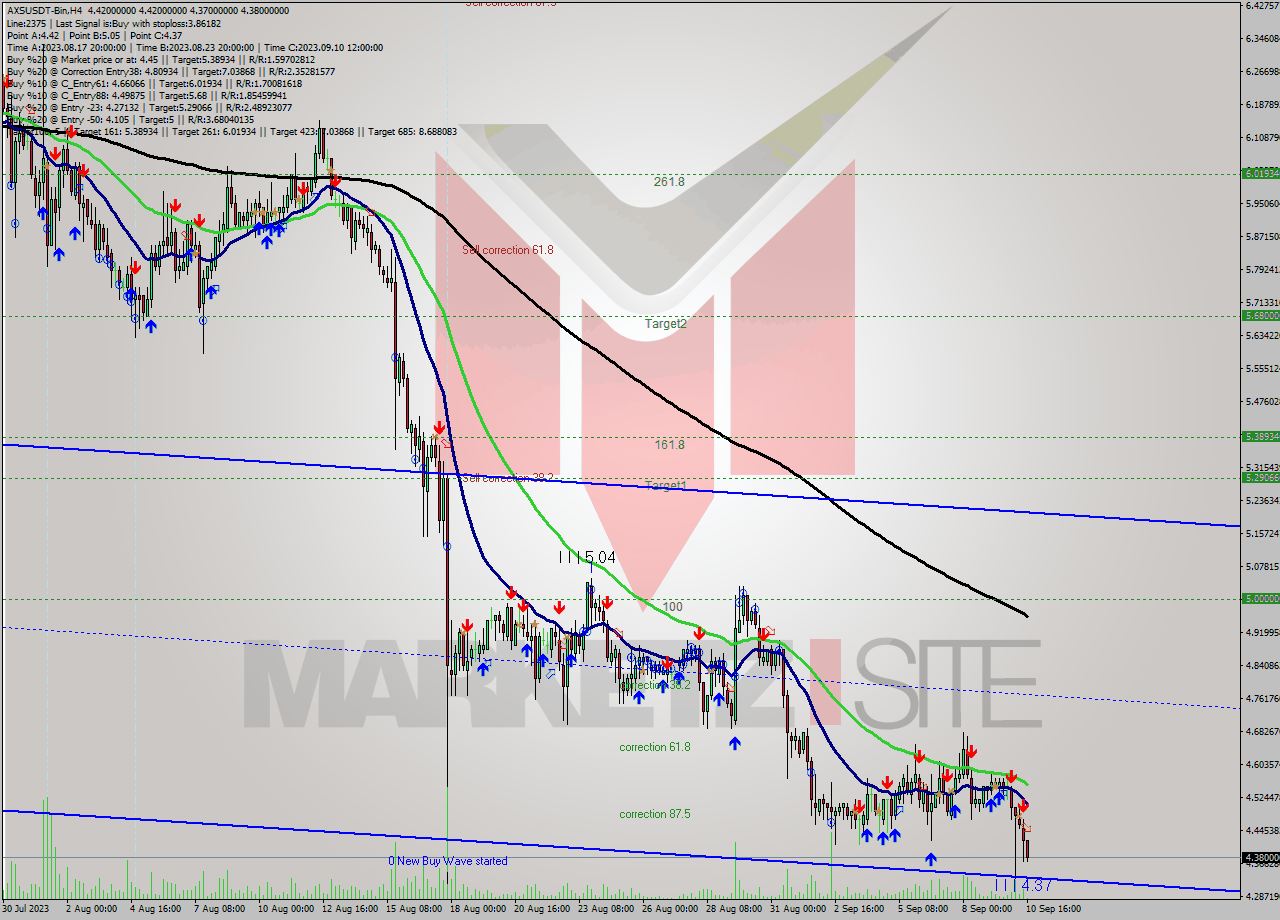Click the 'Sell correction 61.8' label
Screen dimensions: 1280x920
(508, 250)
